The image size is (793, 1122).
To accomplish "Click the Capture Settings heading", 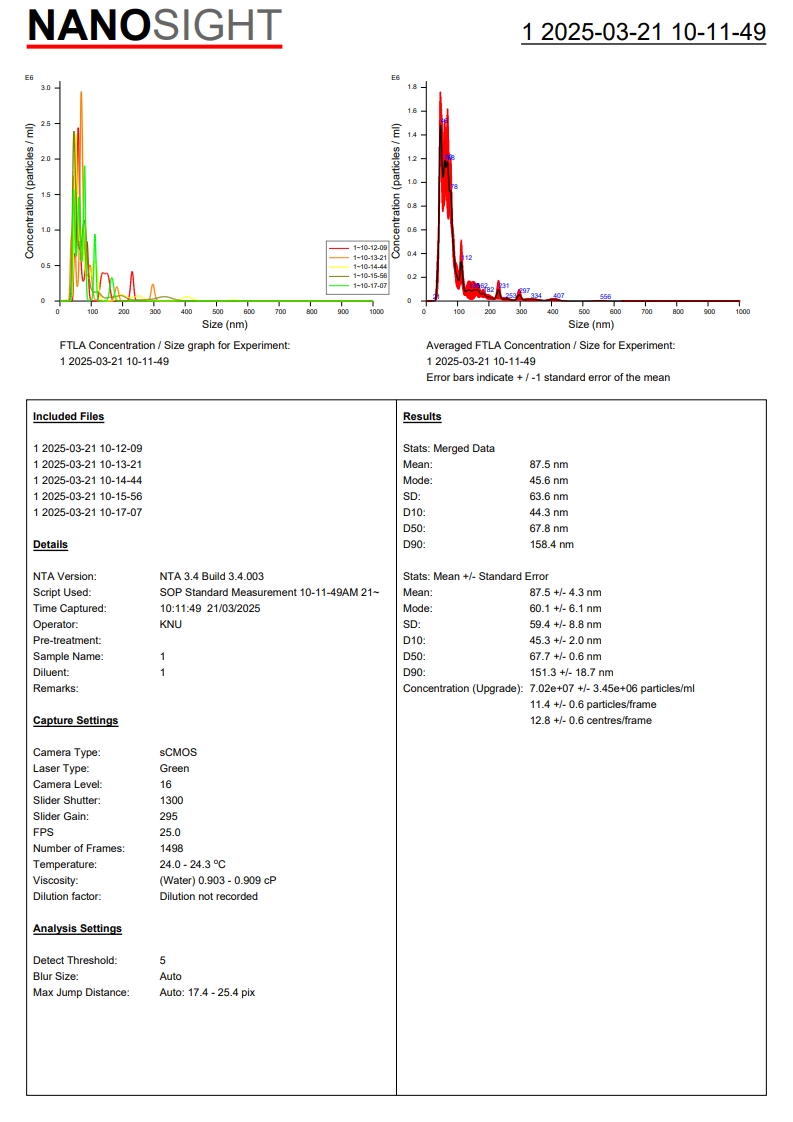I will point(75,721).
